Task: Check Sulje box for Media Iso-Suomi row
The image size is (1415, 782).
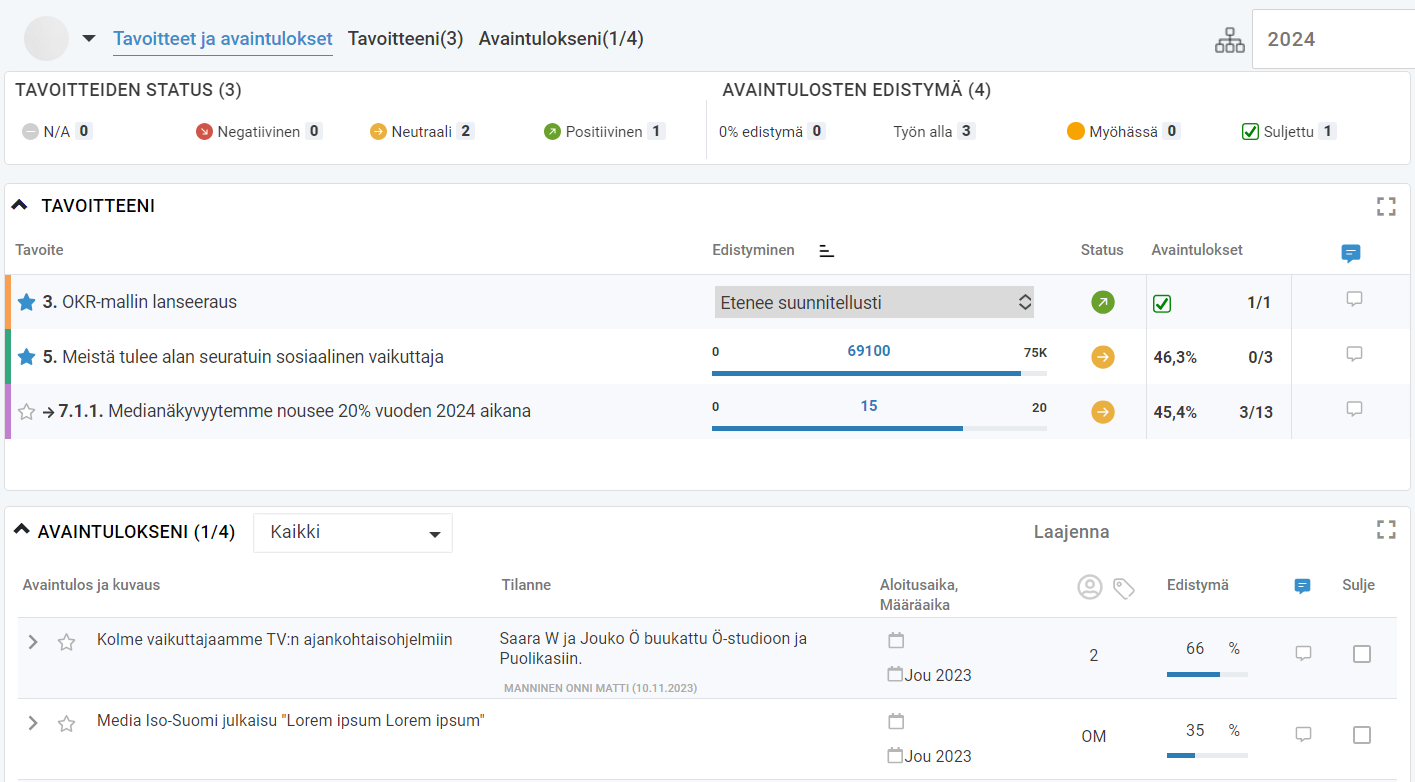Action: pos(1361,735)
